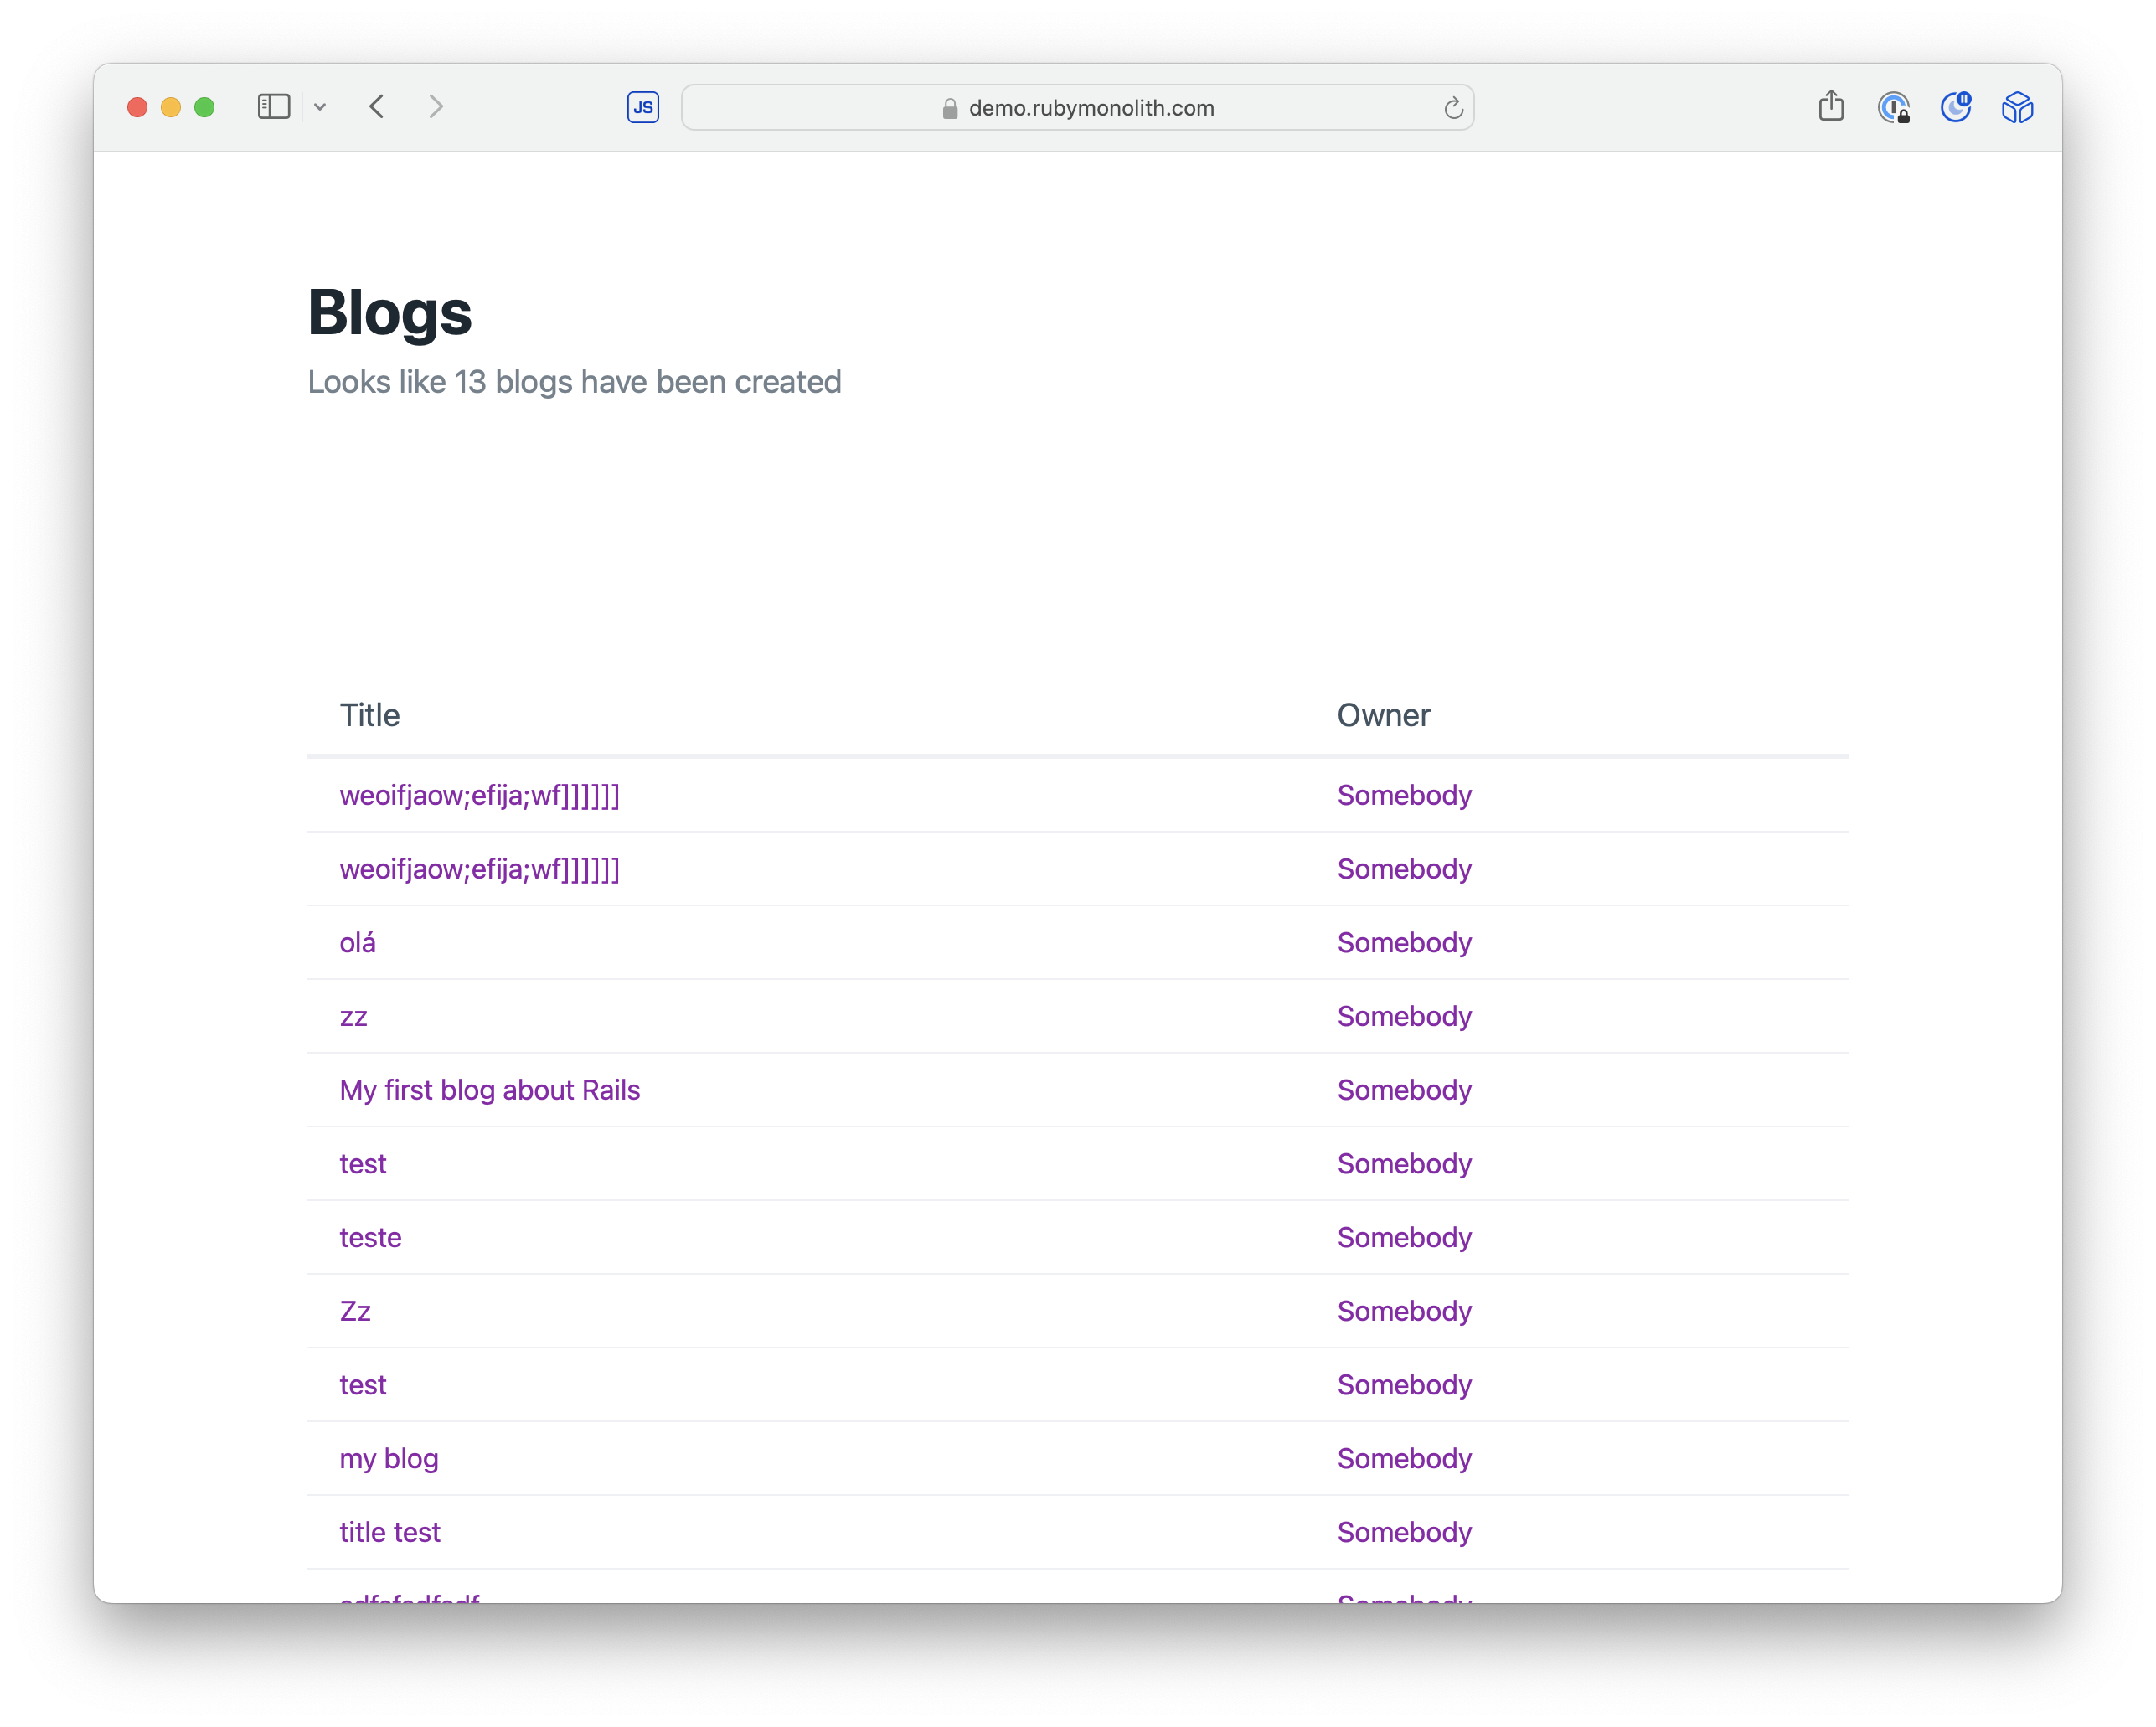Expand the sidebar tab group dropdown arrow

pos(320,107)
